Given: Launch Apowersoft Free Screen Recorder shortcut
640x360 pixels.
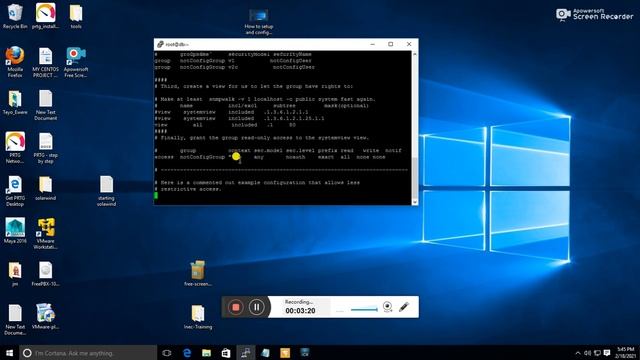Looking at the screenshot, I should 76,62.
